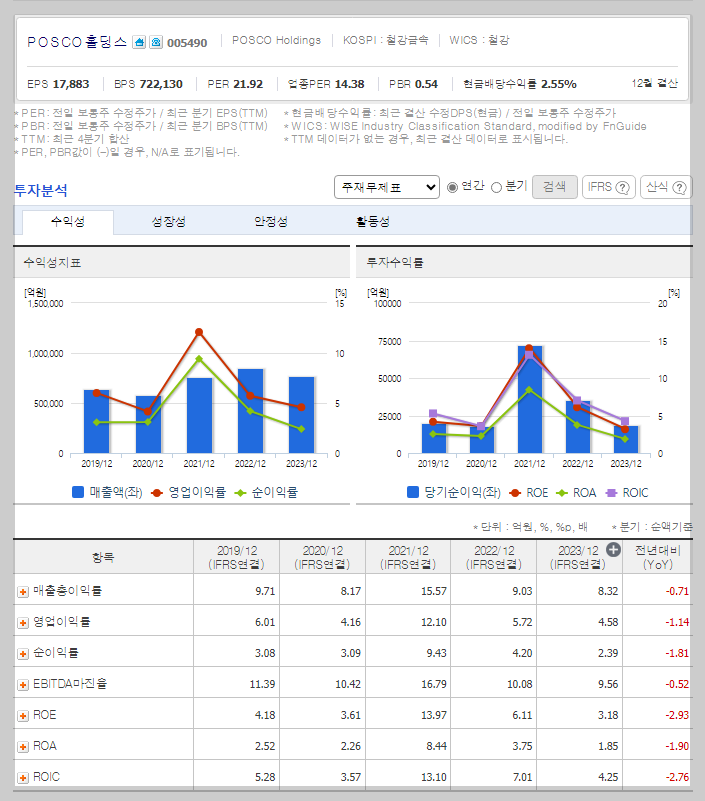705x801 pixels.
Task: Click the 2022/12 column header
Action: coord(494,557)
